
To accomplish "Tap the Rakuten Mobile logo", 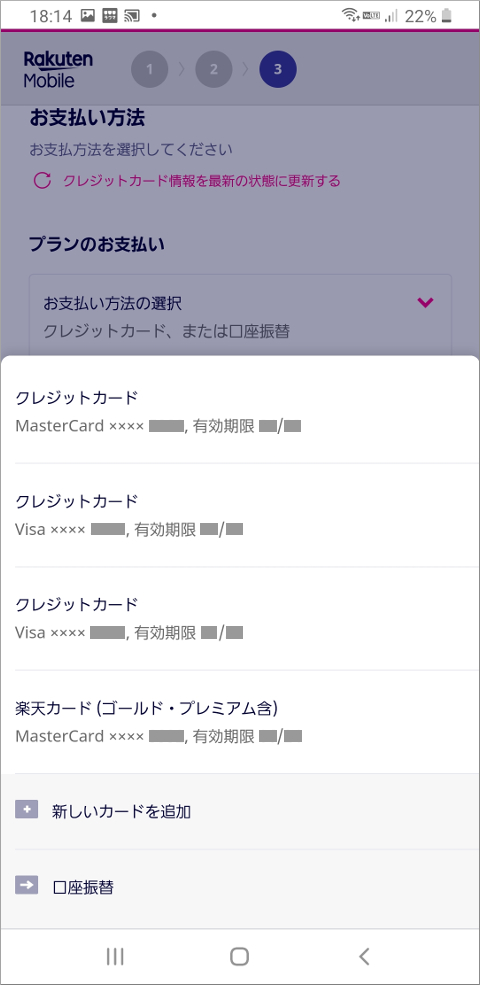I will click(x=58, y=69).
